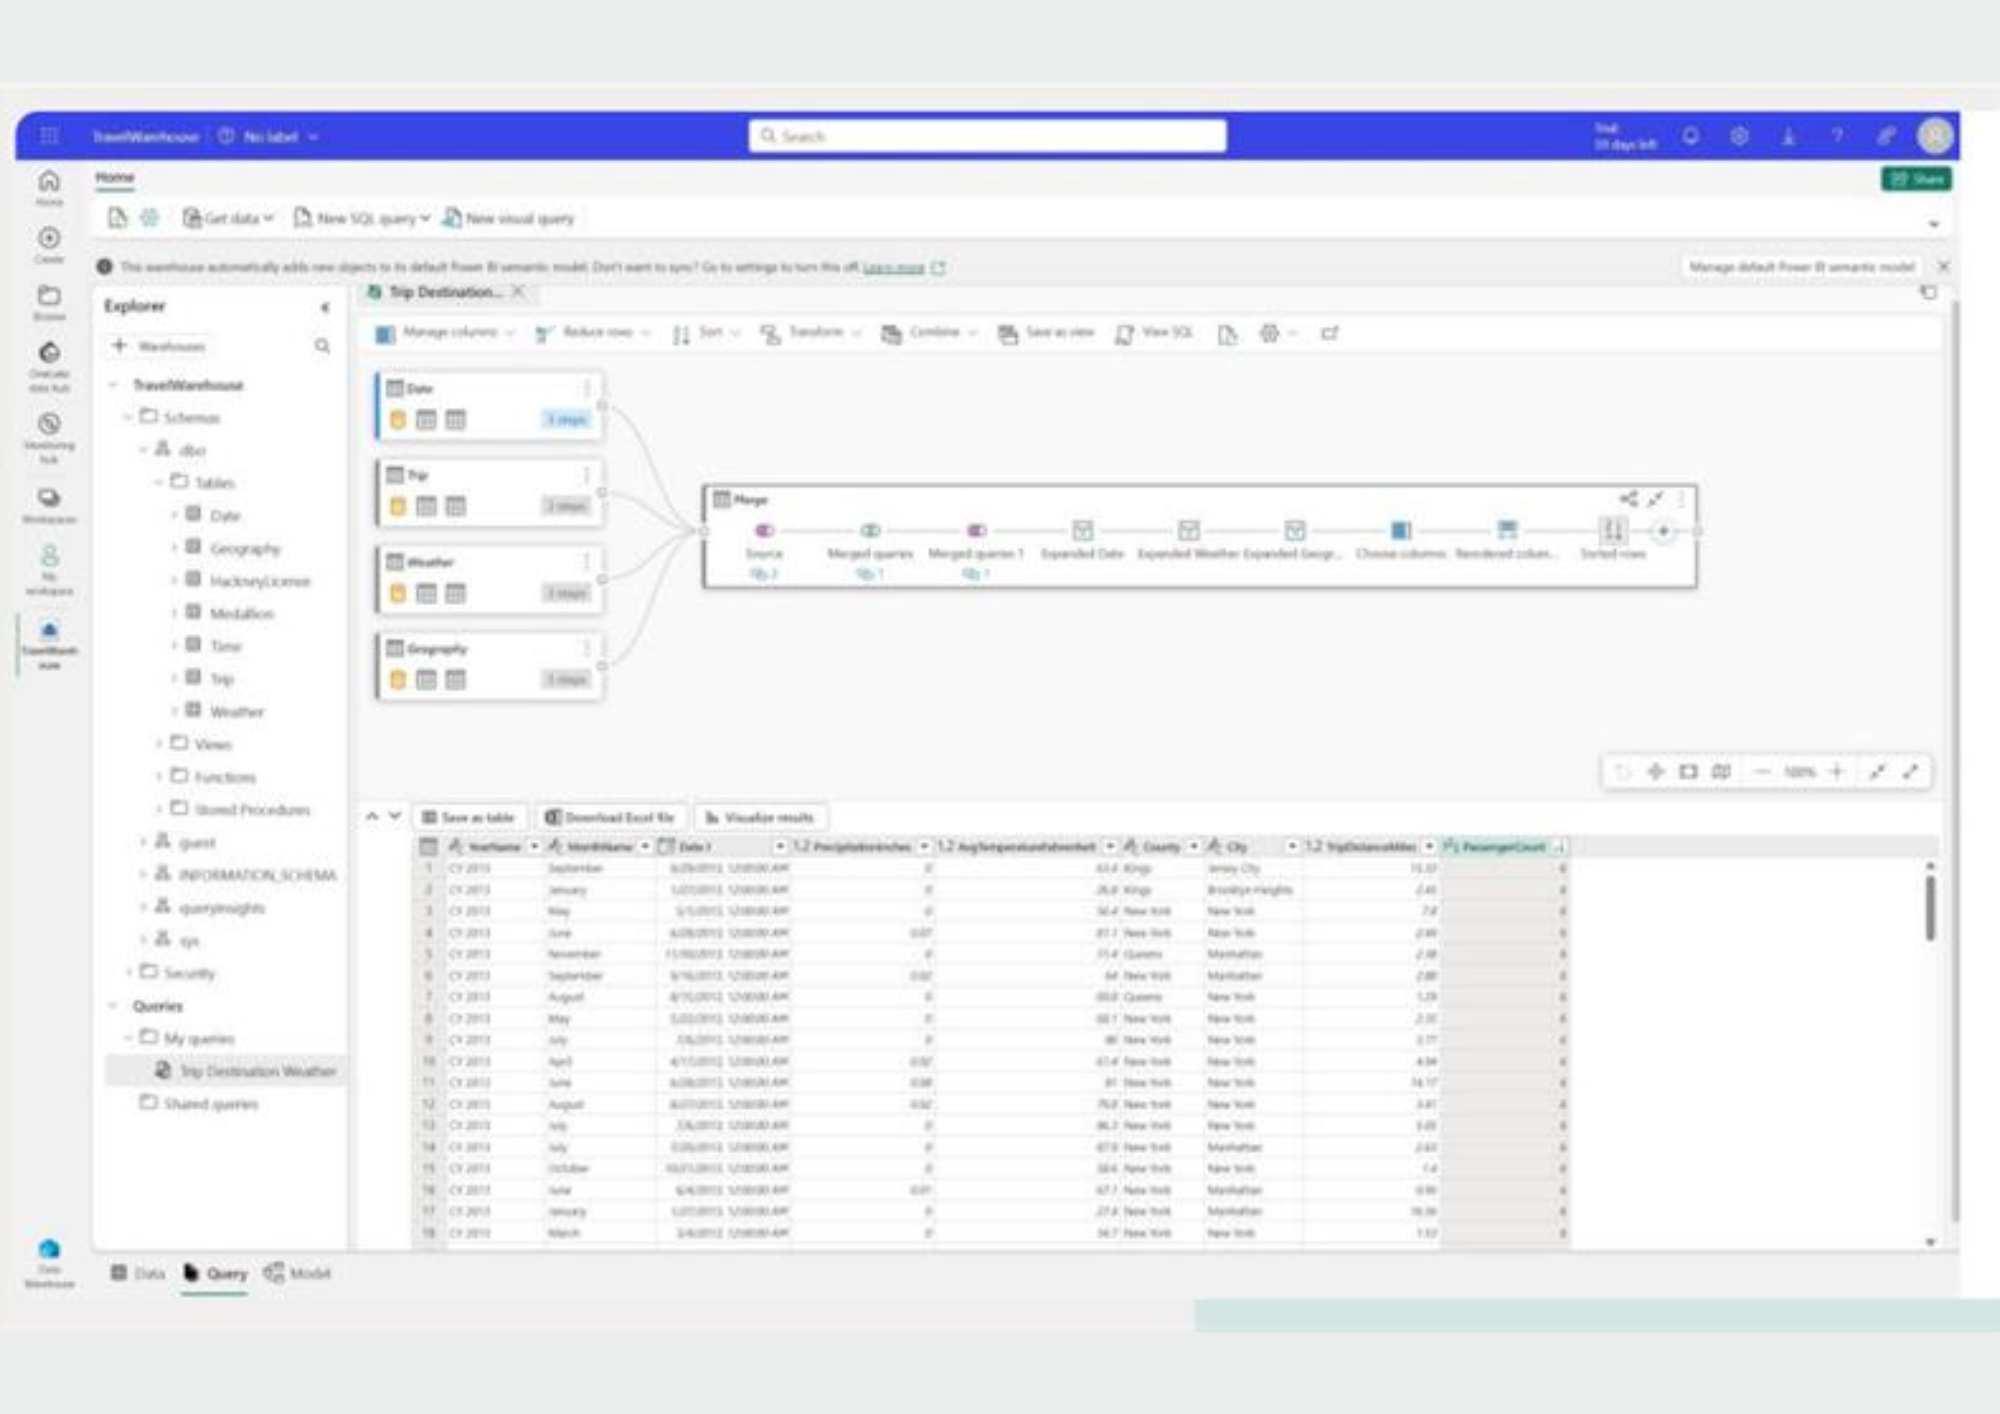
Task: Search icon in Explorer pane
Action: (322, 346)
